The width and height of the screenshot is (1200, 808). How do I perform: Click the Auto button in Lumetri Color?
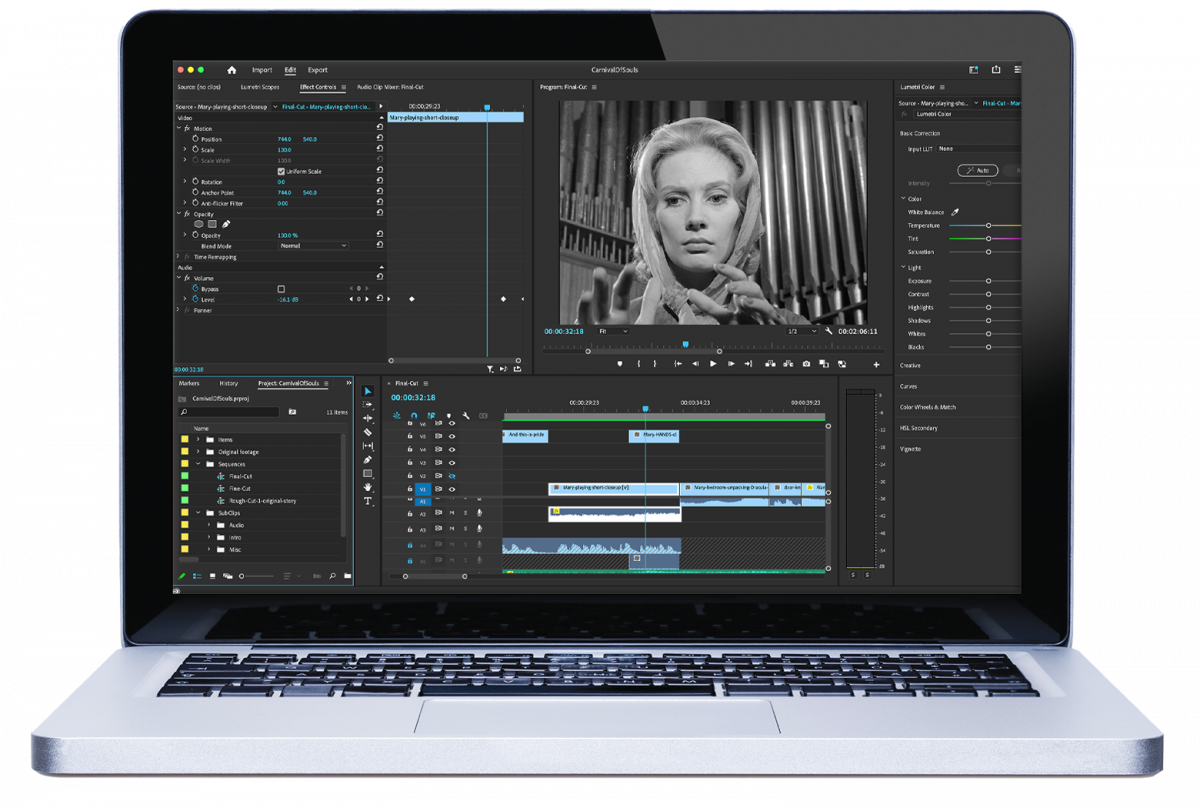pos(978,170)
